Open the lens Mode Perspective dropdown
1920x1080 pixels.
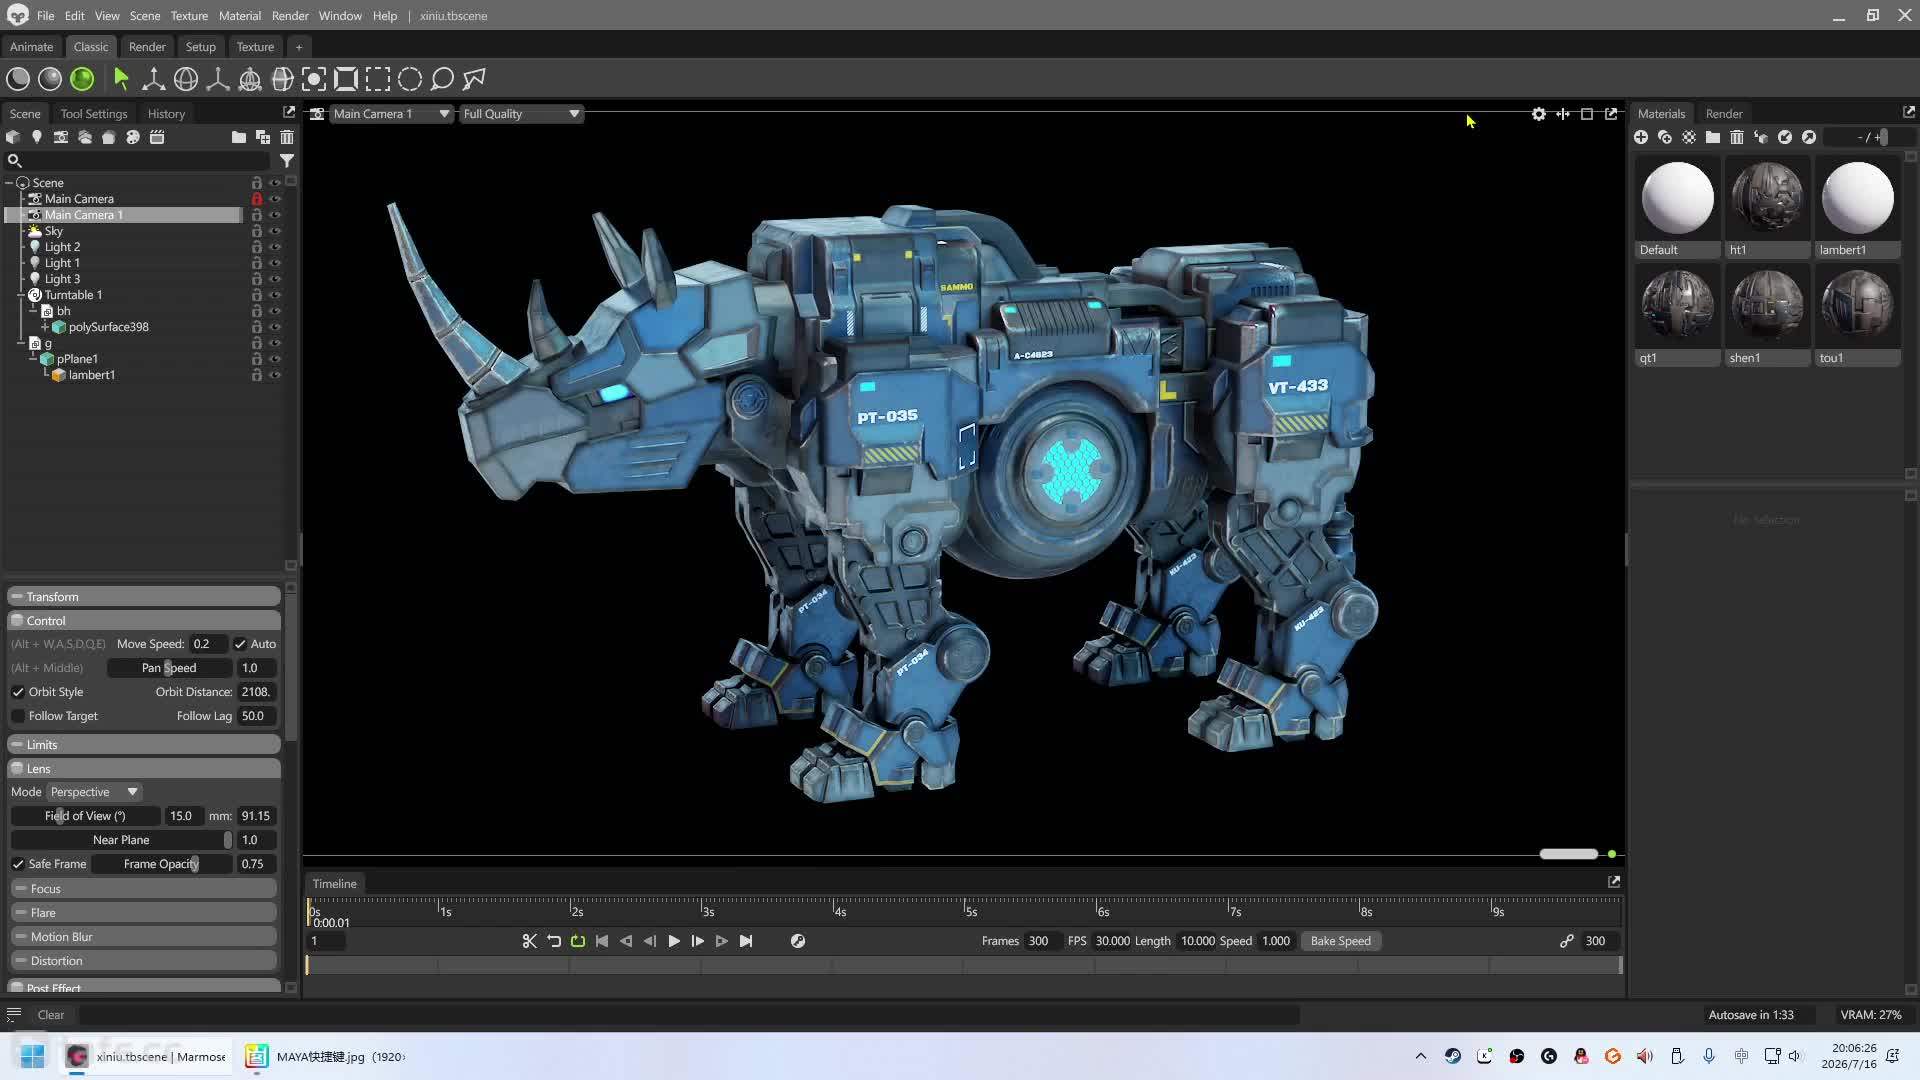pos(94,792)
